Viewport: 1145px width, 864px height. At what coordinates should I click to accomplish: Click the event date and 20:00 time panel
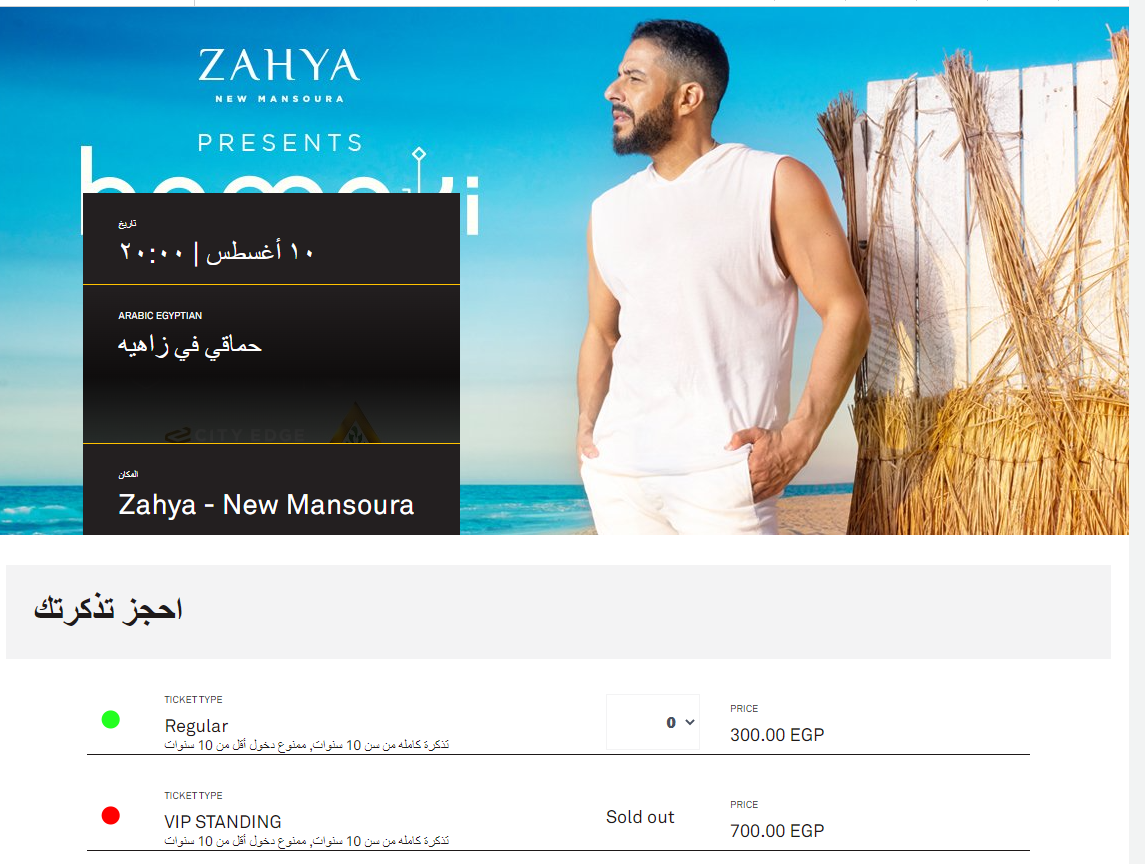coord(271,239)
